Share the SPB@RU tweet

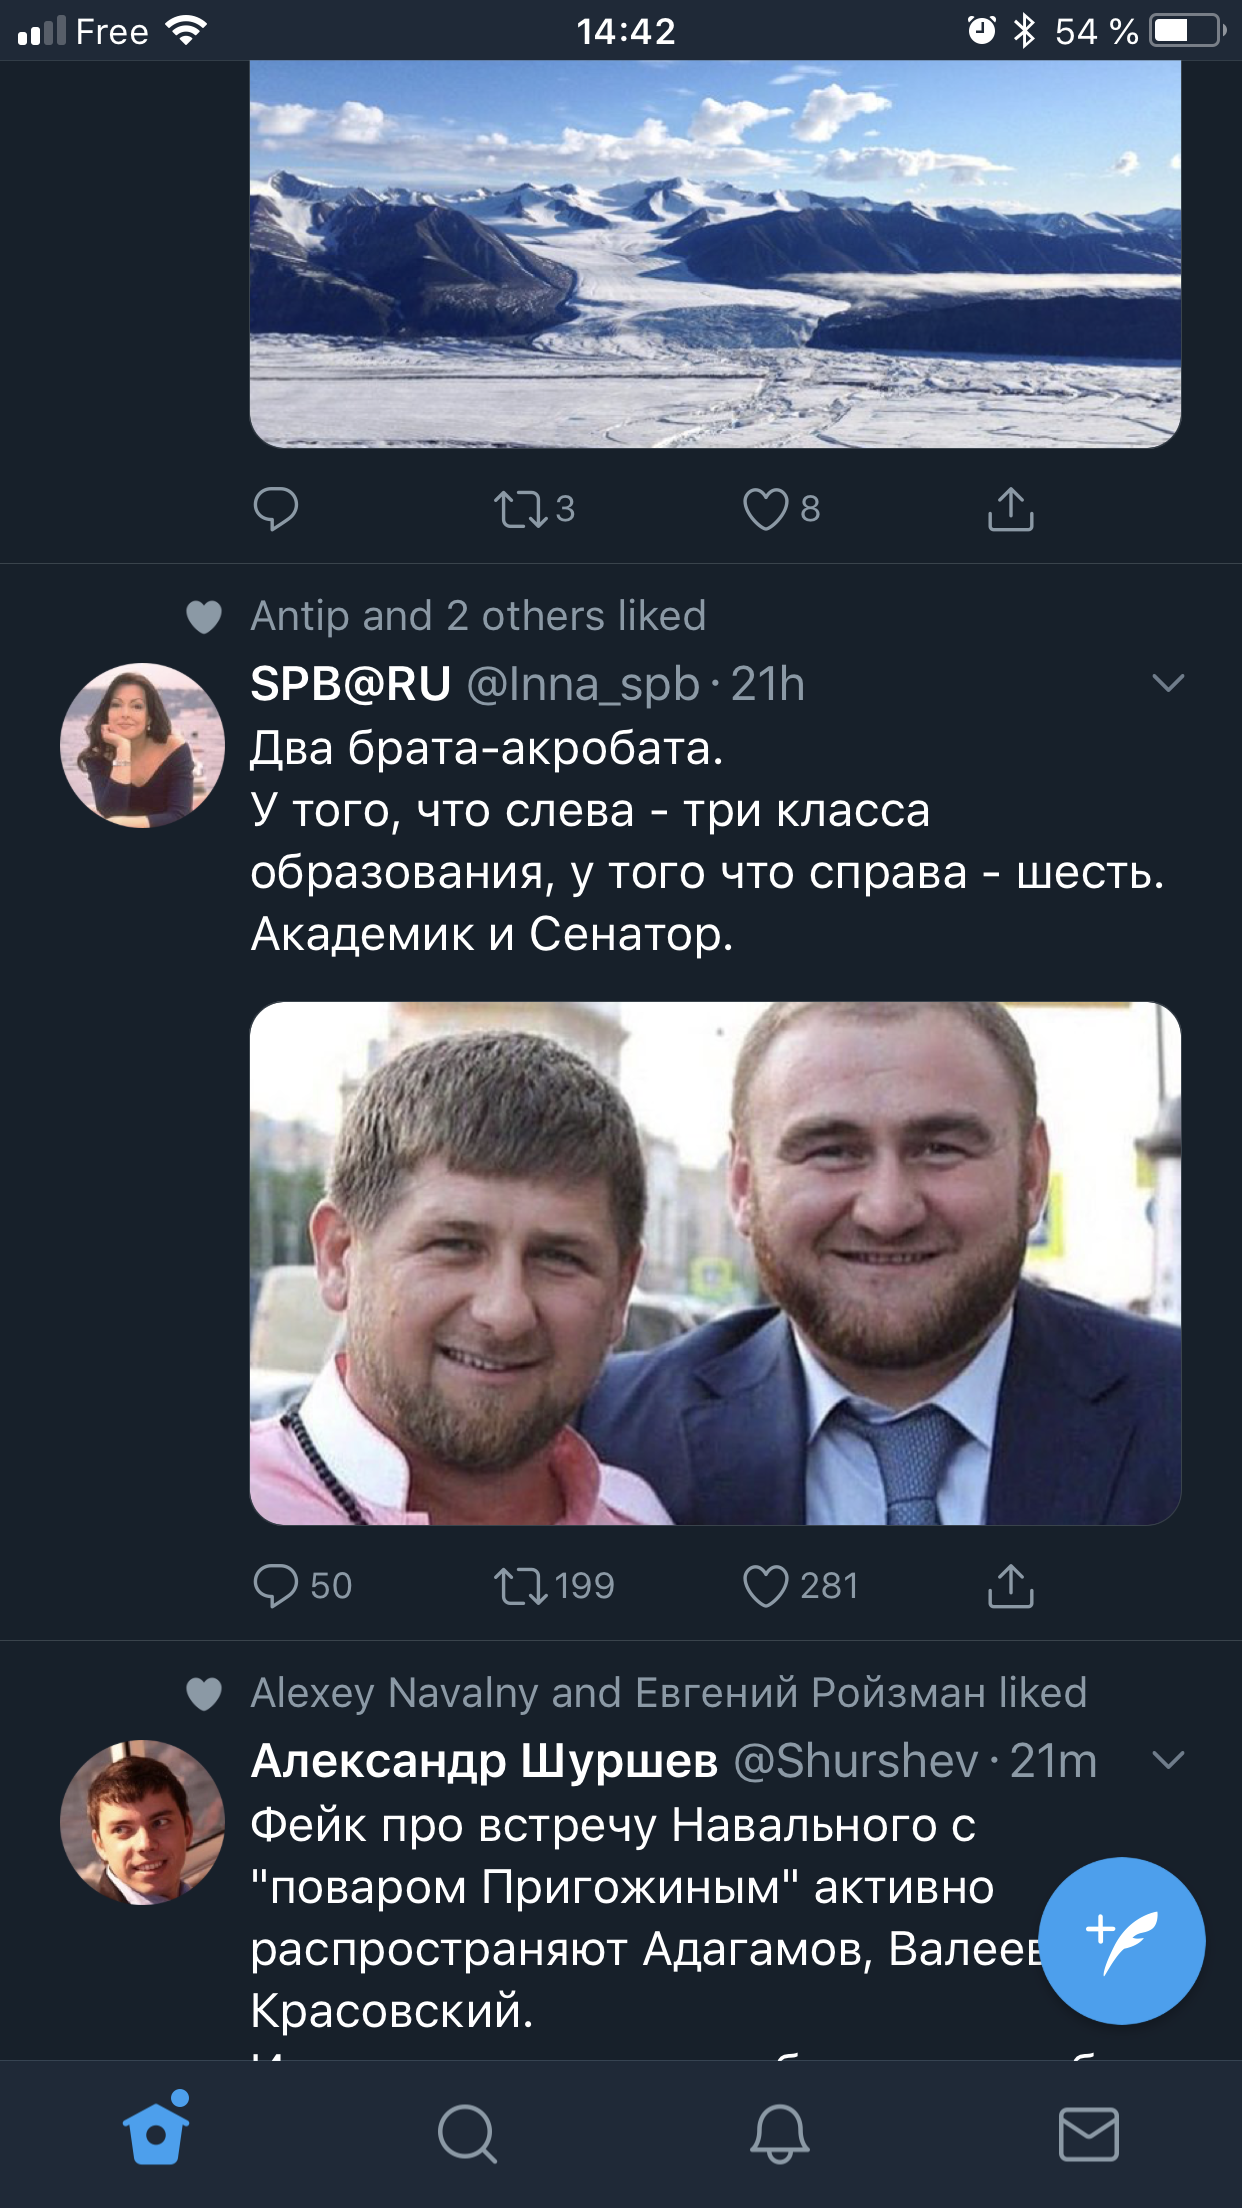tap(1010, 1585)
